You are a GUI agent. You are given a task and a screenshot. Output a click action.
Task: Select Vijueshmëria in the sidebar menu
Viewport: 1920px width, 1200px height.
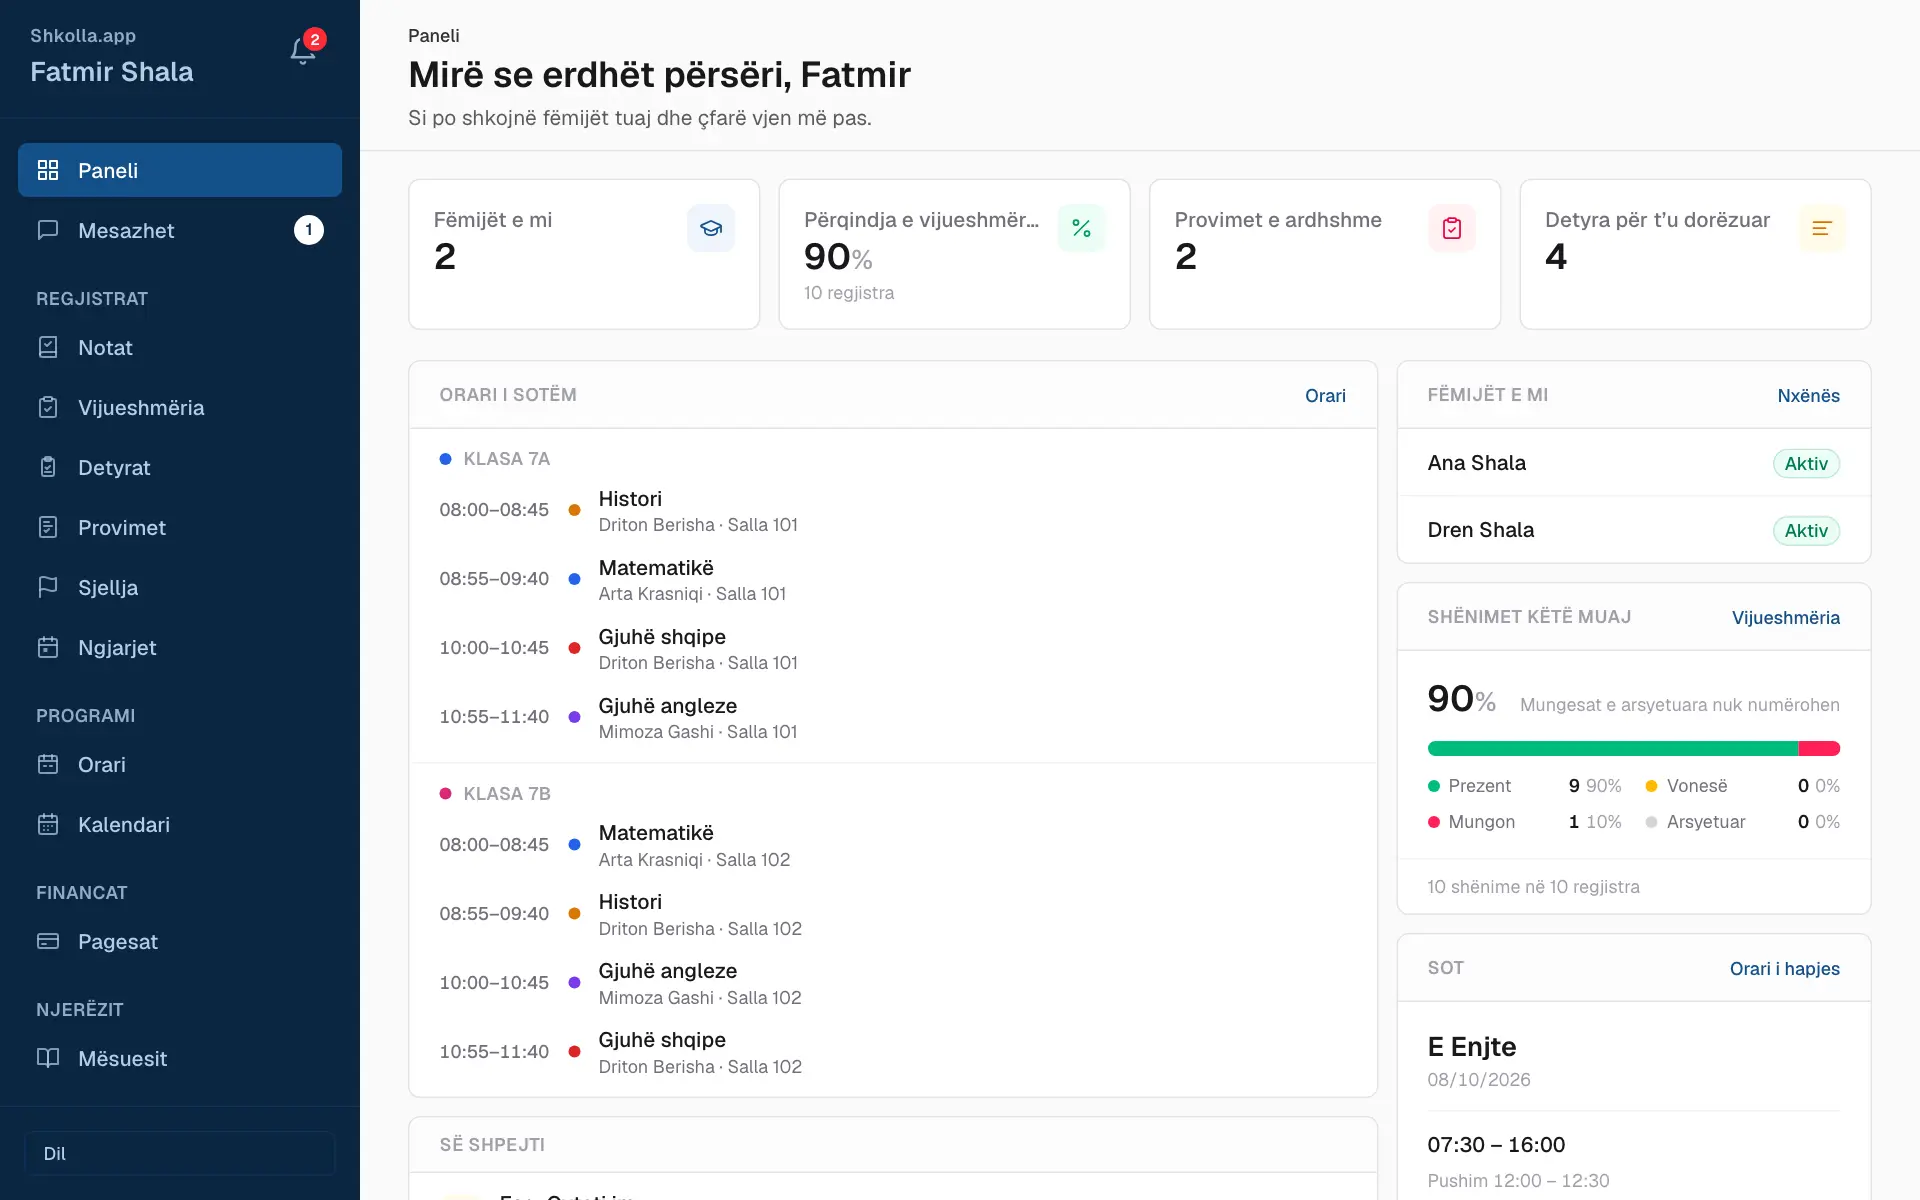click(180, 407)
